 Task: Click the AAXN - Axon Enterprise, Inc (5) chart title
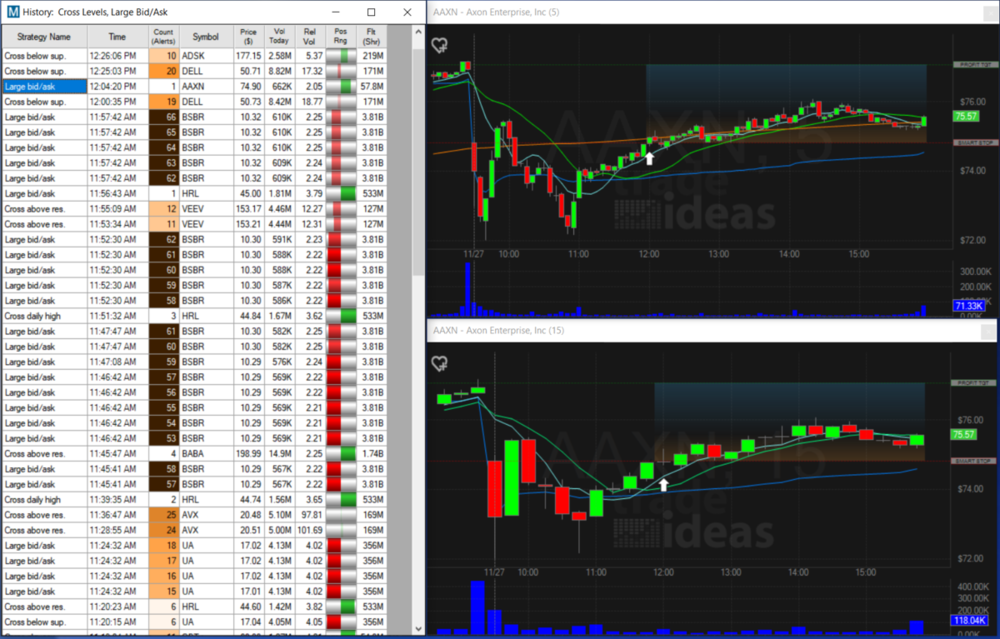click(x=496, y=12)
